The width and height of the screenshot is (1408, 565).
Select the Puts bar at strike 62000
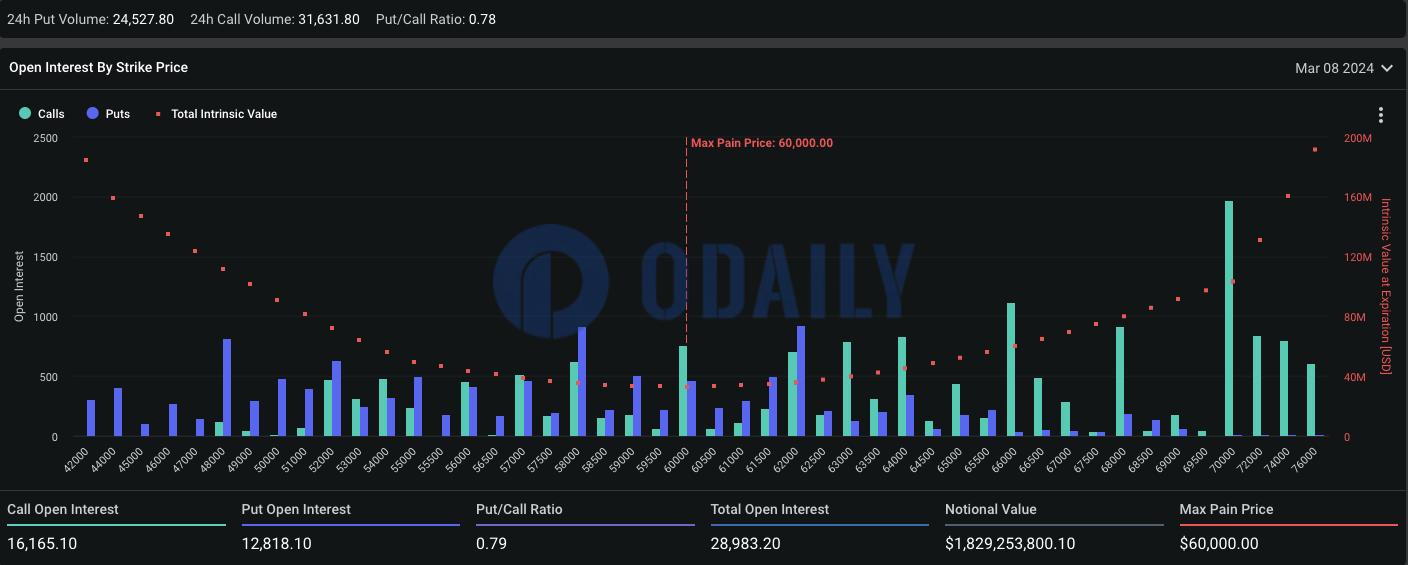pos(801,381)
